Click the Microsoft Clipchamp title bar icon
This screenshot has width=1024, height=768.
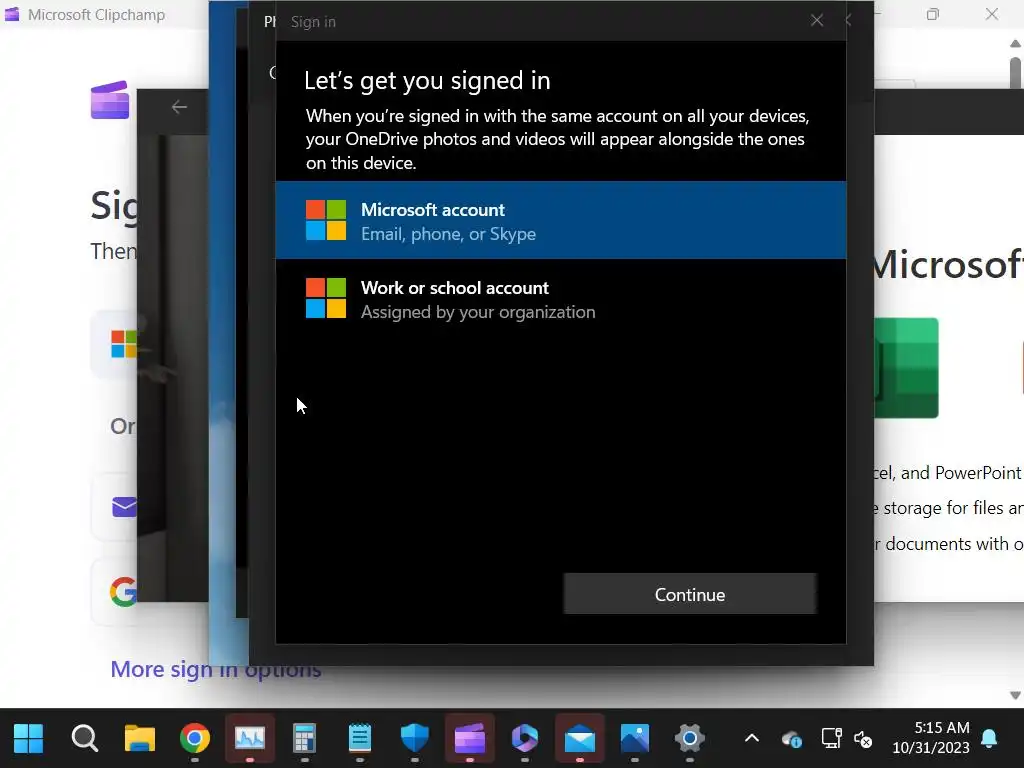click(x=12, y=14)
